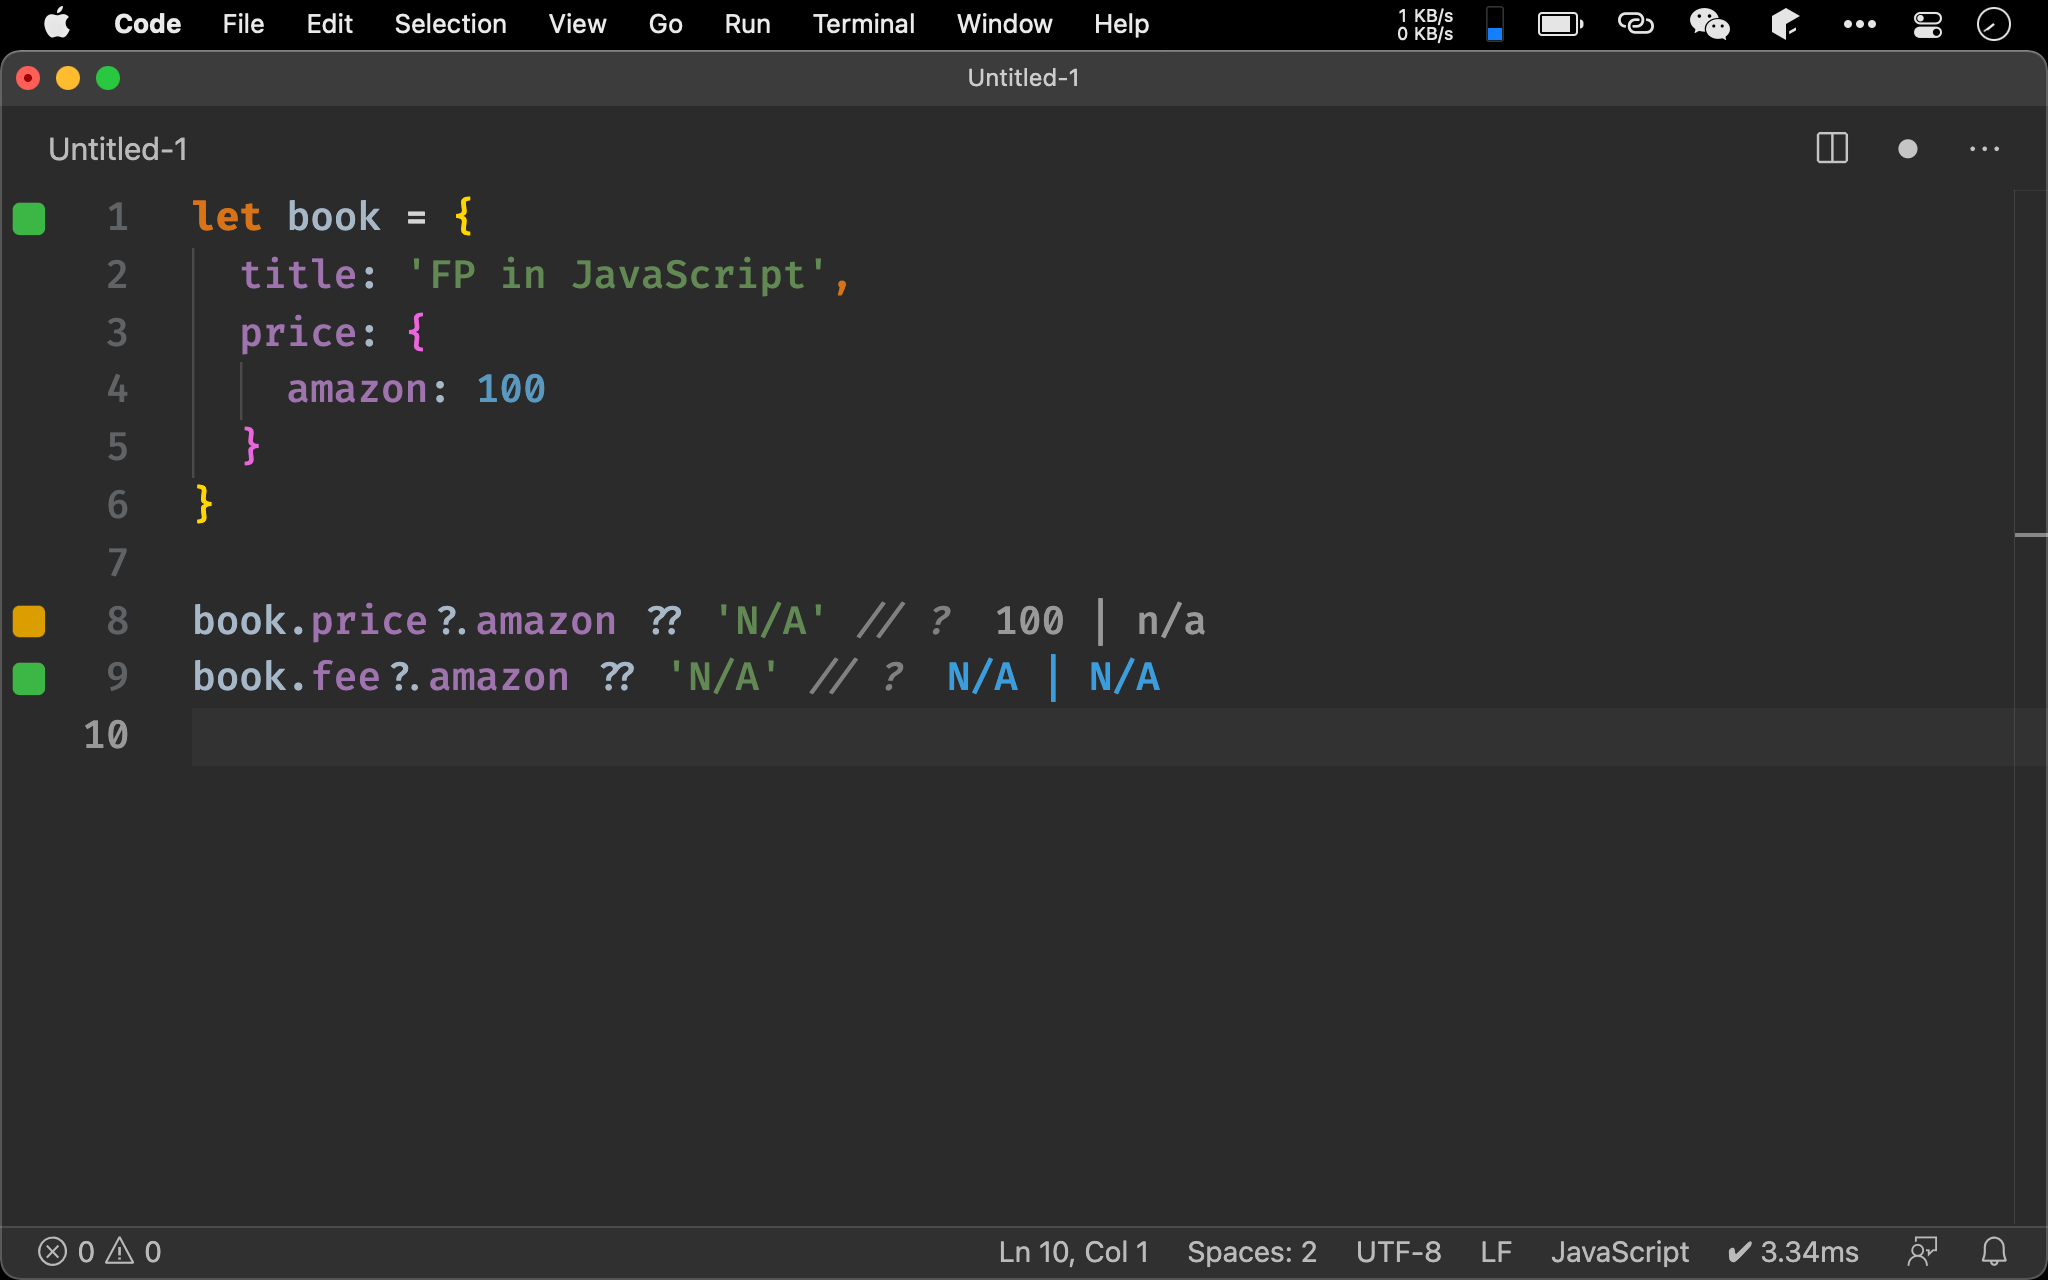Open the editor More Actions ellipsis
This screenshot has width=2048, height=1280.
pyautogui.click(x=1984, y=149)
